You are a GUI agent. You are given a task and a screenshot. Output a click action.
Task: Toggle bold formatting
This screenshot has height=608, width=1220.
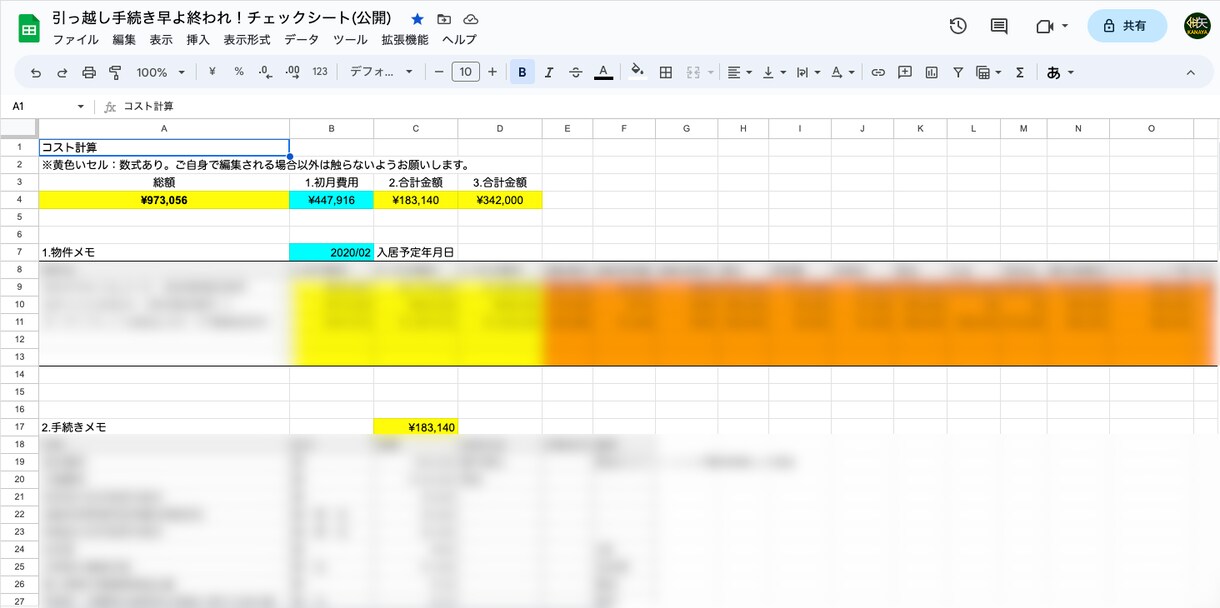click(522, 72)
